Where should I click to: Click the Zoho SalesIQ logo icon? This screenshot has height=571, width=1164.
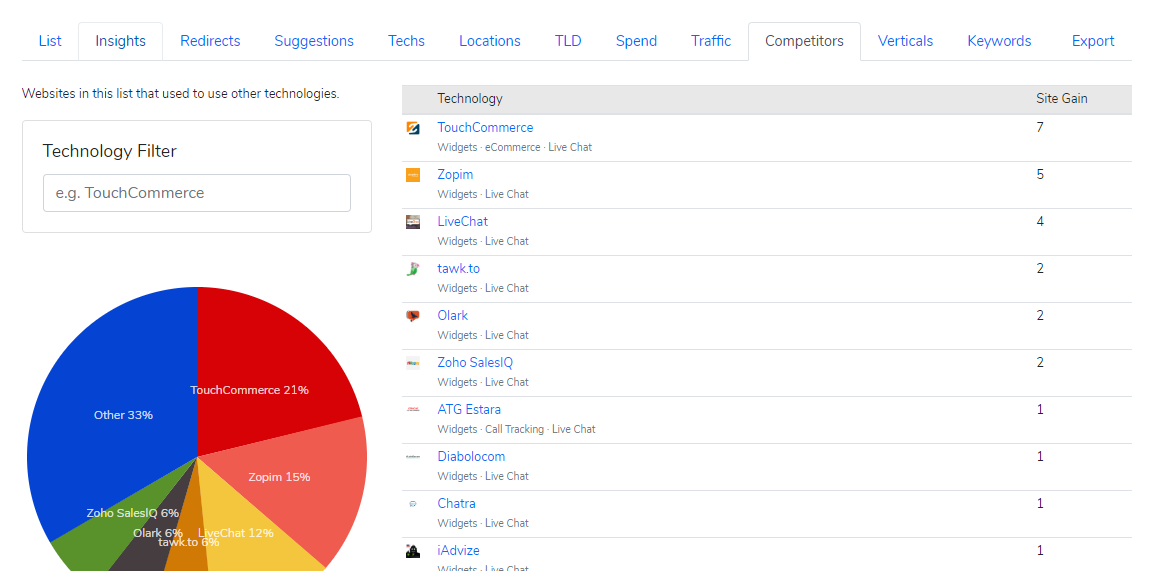click(x=413, y=362)
